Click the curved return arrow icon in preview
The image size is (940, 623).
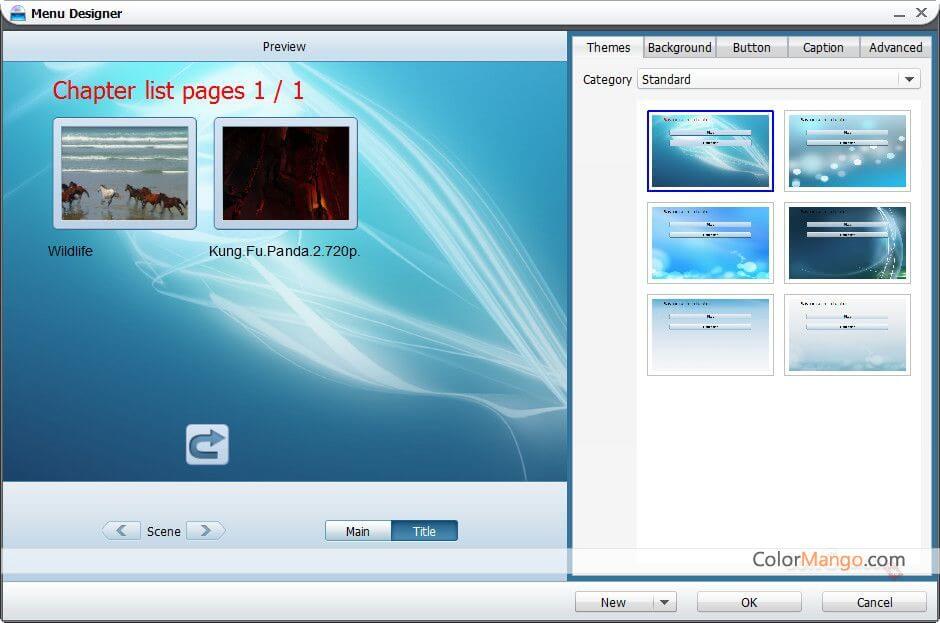[207, 445]
